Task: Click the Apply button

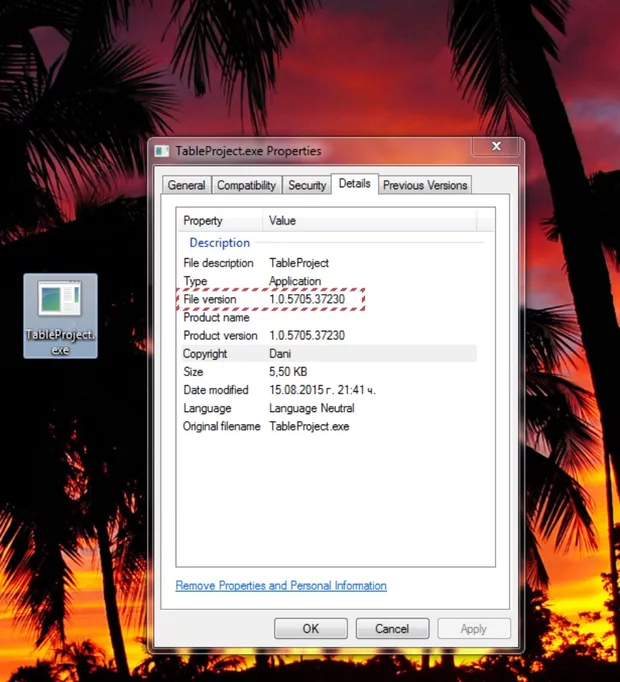Action: pyautogui.click(x=473, y=629)
